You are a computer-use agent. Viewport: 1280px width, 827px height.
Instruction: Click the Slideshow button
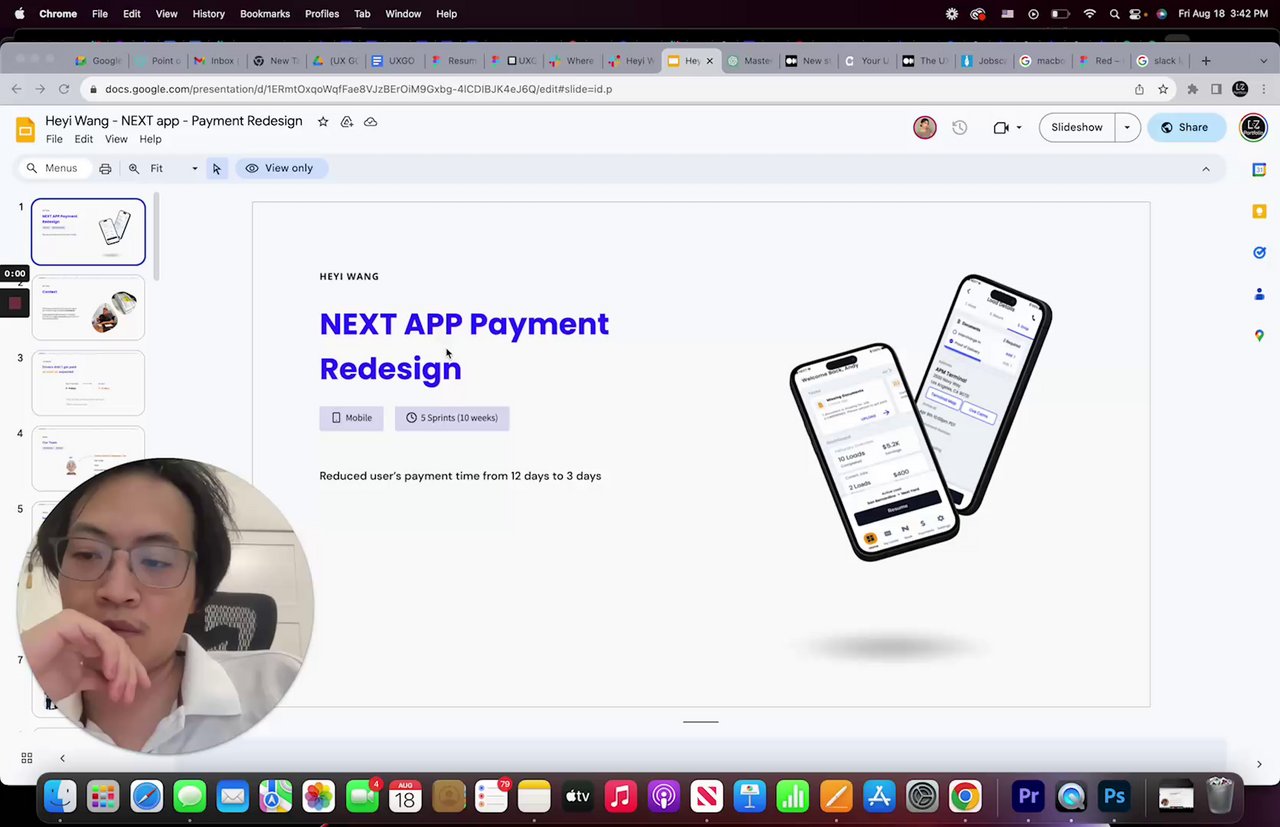1077,127
